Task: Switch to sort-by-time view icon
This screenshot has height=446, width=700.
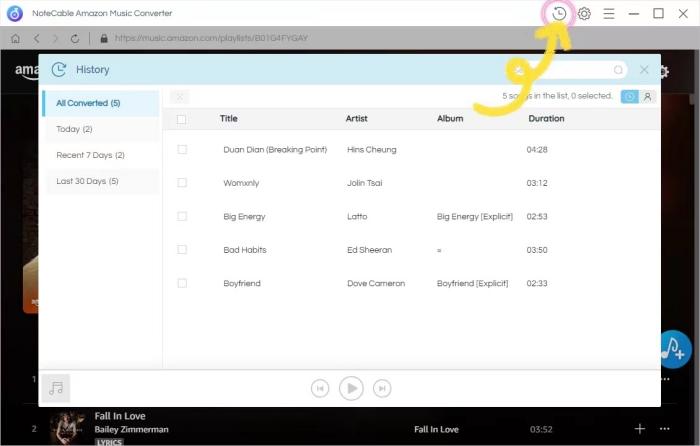Action: coord(629,96)
